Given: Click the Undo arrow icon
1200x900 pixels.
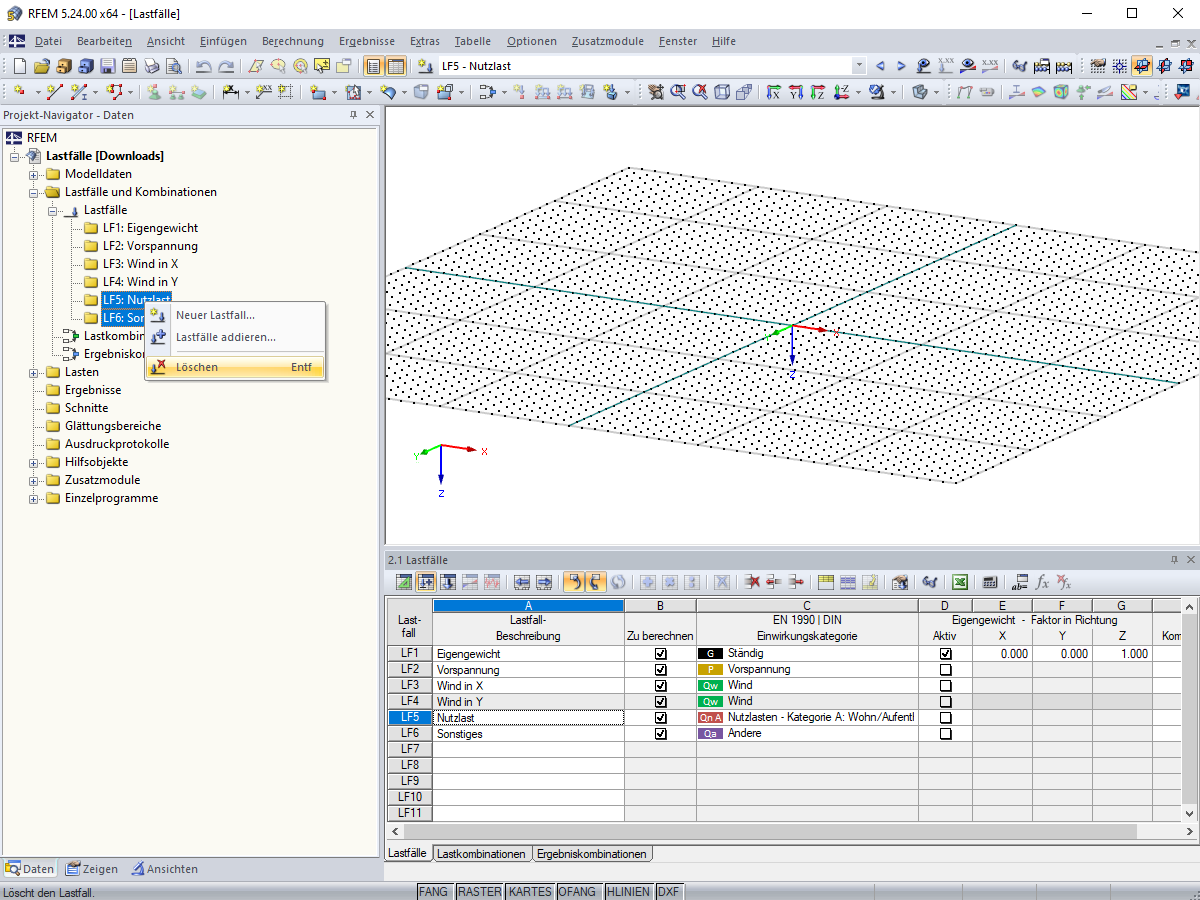Looking at the screenshot, I should [203, 67].
